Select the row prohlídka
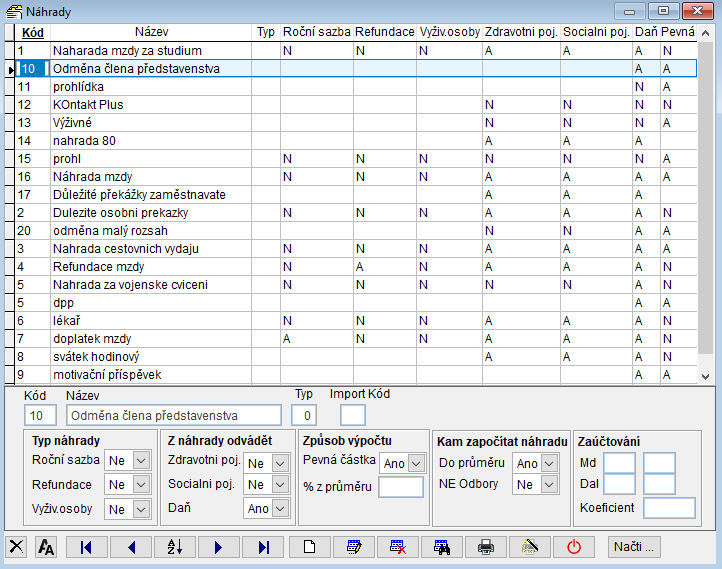This screenshot has width=722, height=569. 356,87
